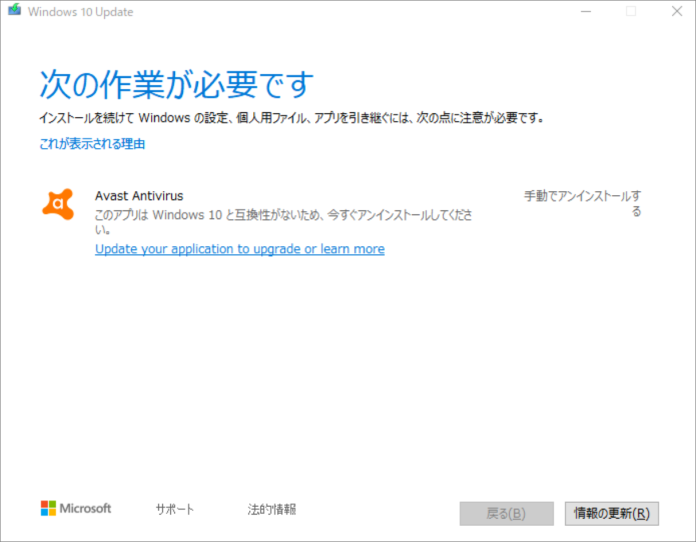696x542 pixels.
Task: Click the Microsoft wordmark text
Action: 85,508
